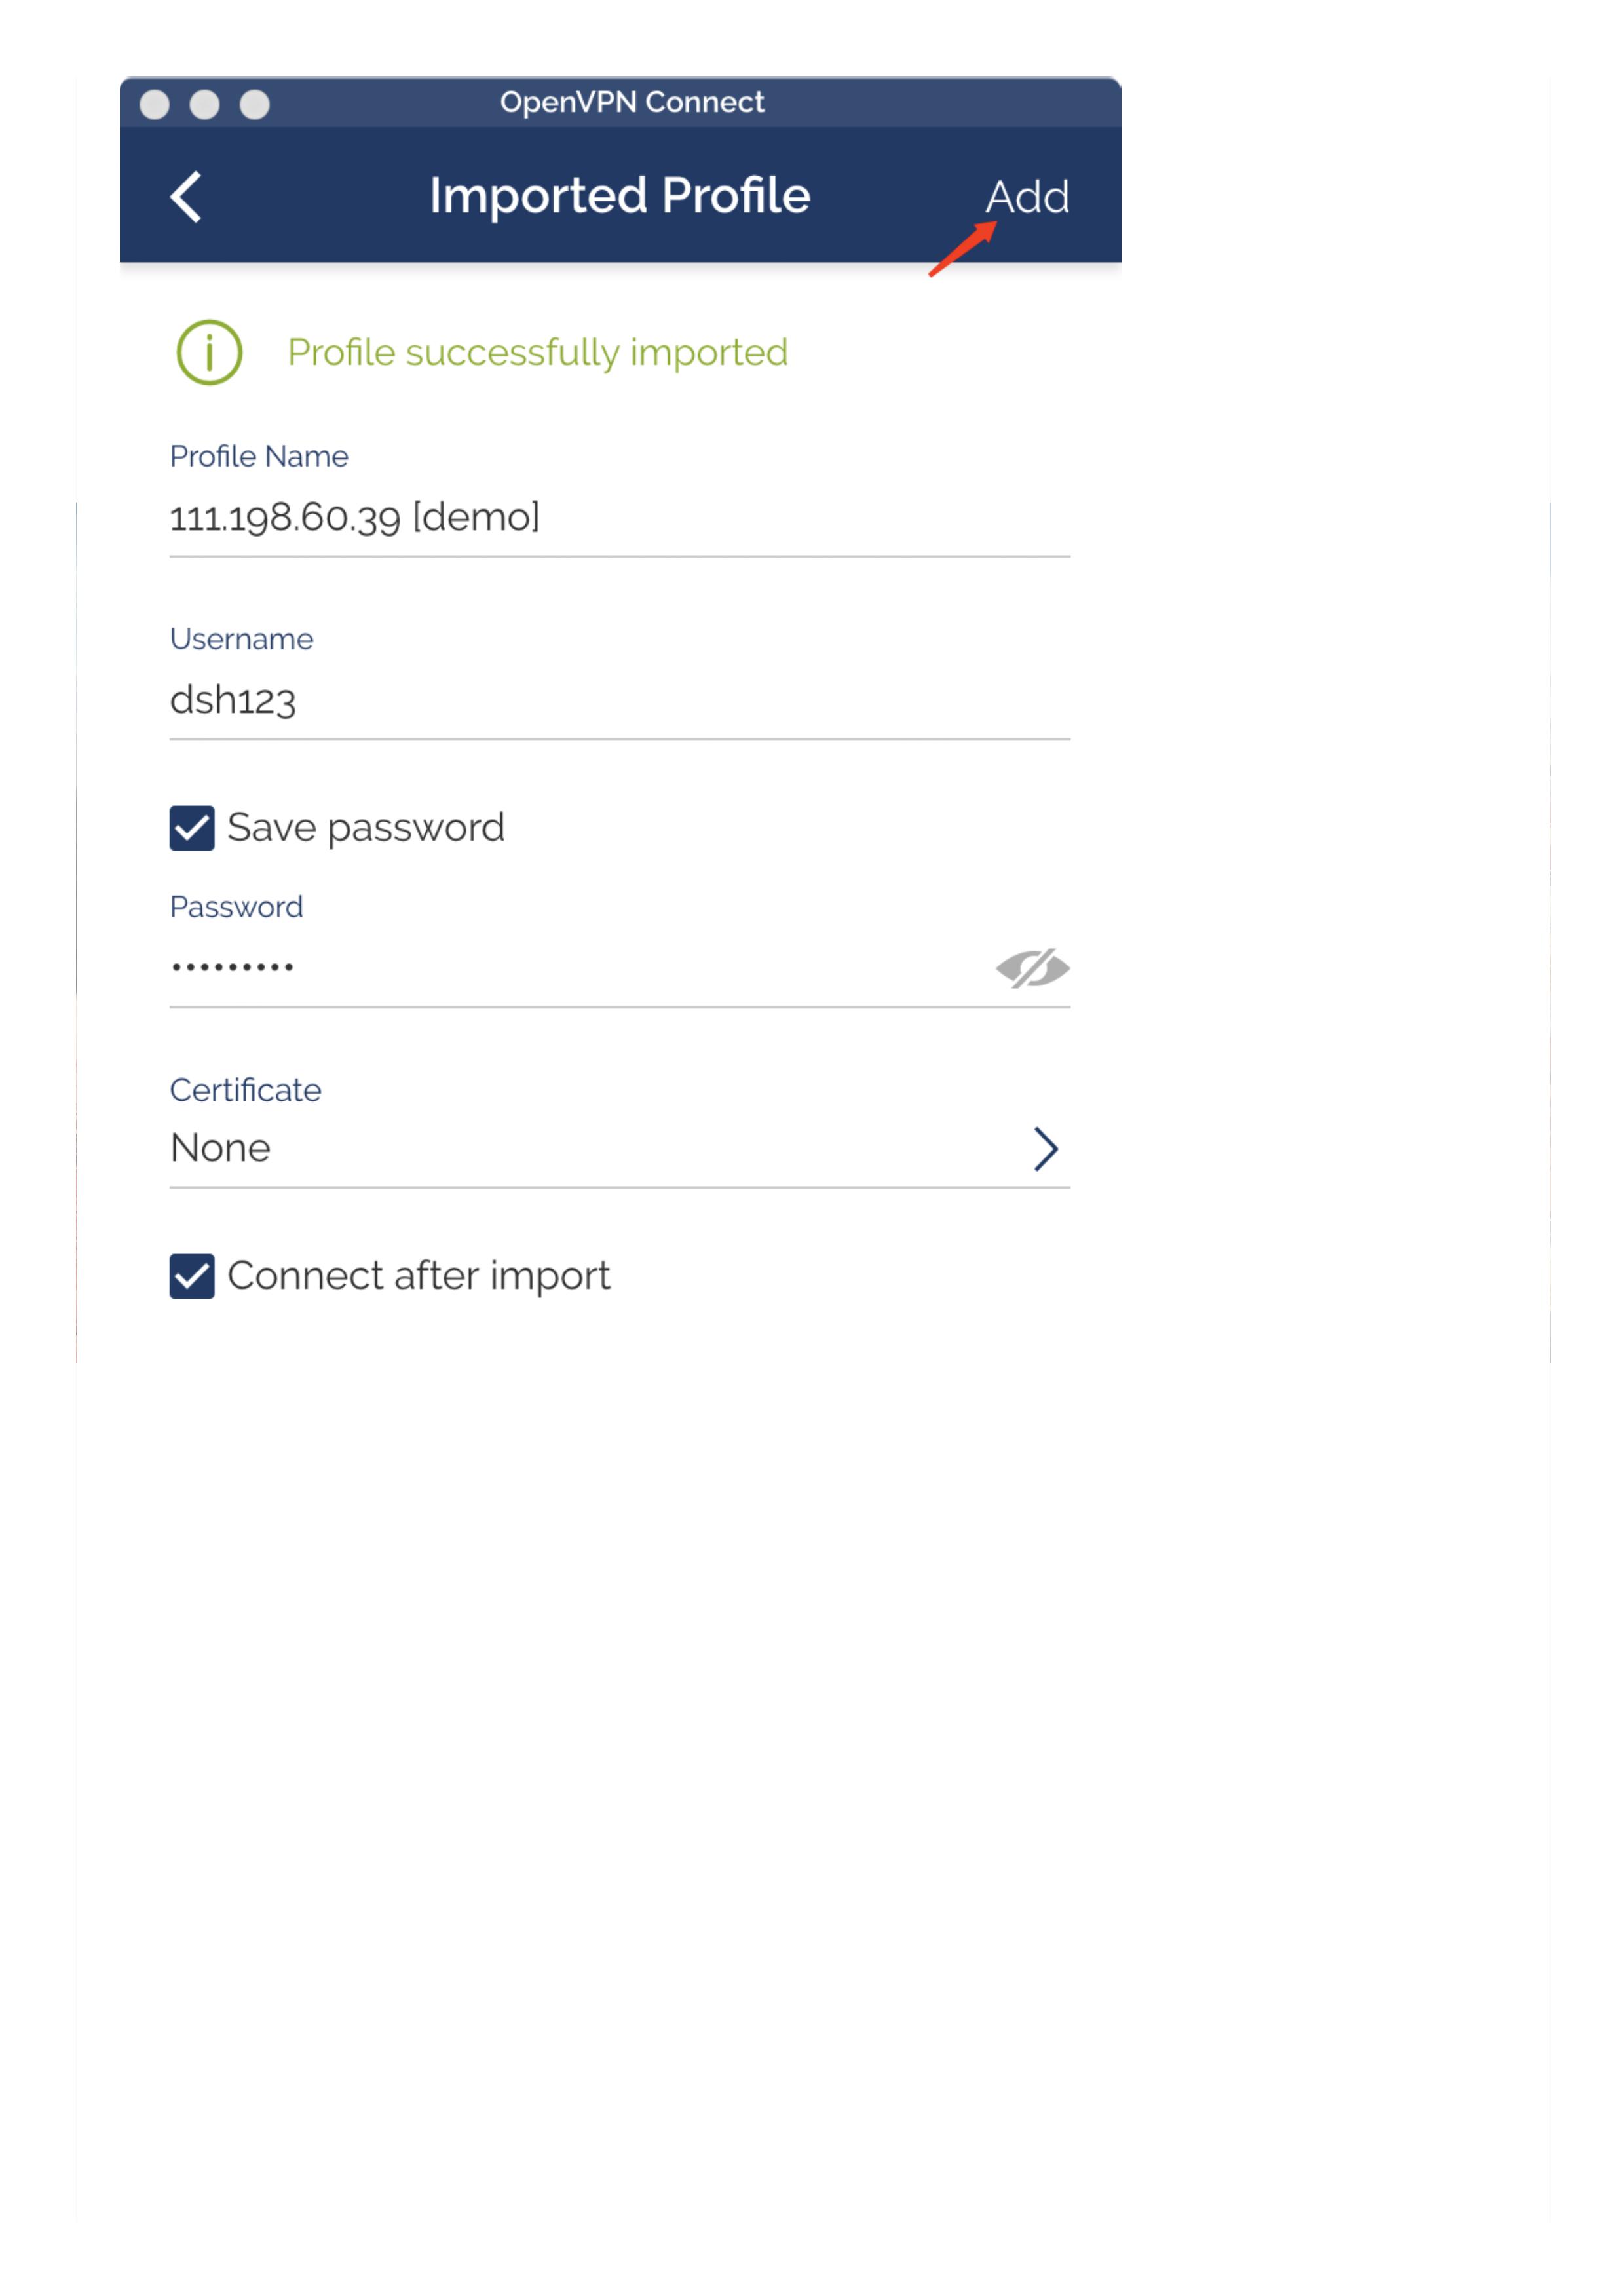
Task: Click the blue Username label
Action: tap(242, 639)
